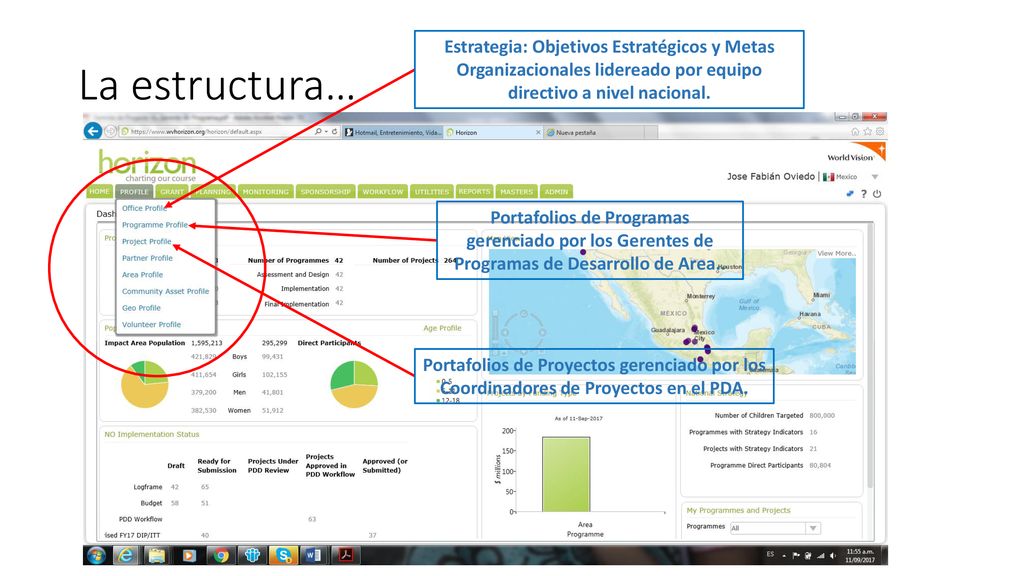Open the Windows Start button

(96, 556)
